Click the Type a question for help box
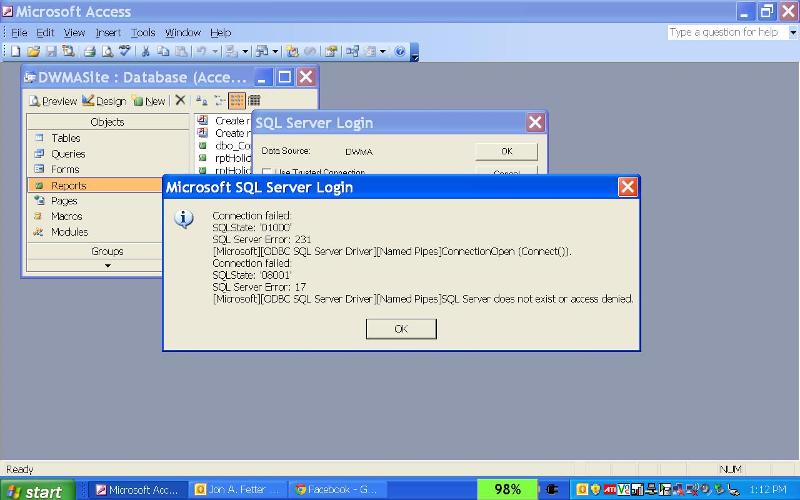The width and height of the screenshot is (800, 500). click(x=728, y=32)
